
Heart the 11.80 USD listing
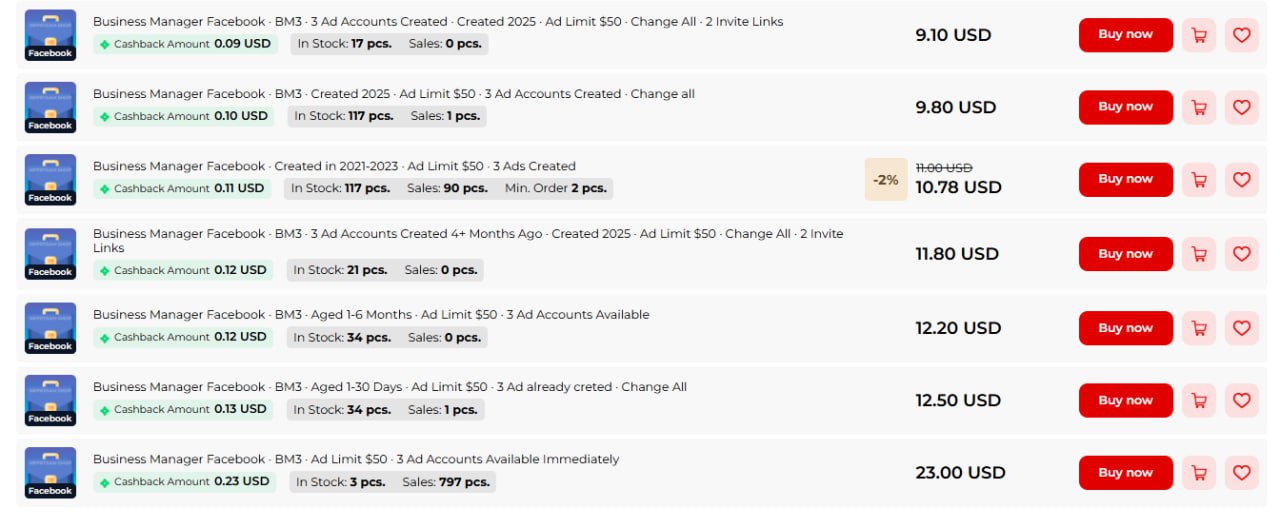(x=1241, y=254)
